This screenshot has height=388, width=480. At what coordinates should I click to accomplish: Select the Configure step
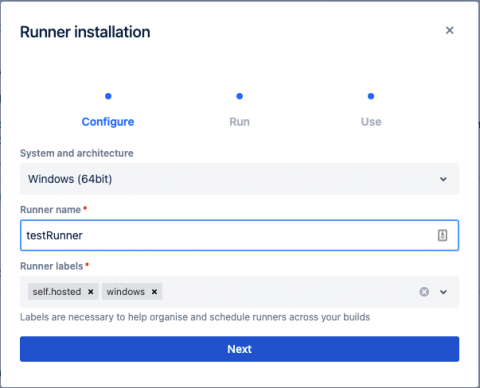click(108, 122)
